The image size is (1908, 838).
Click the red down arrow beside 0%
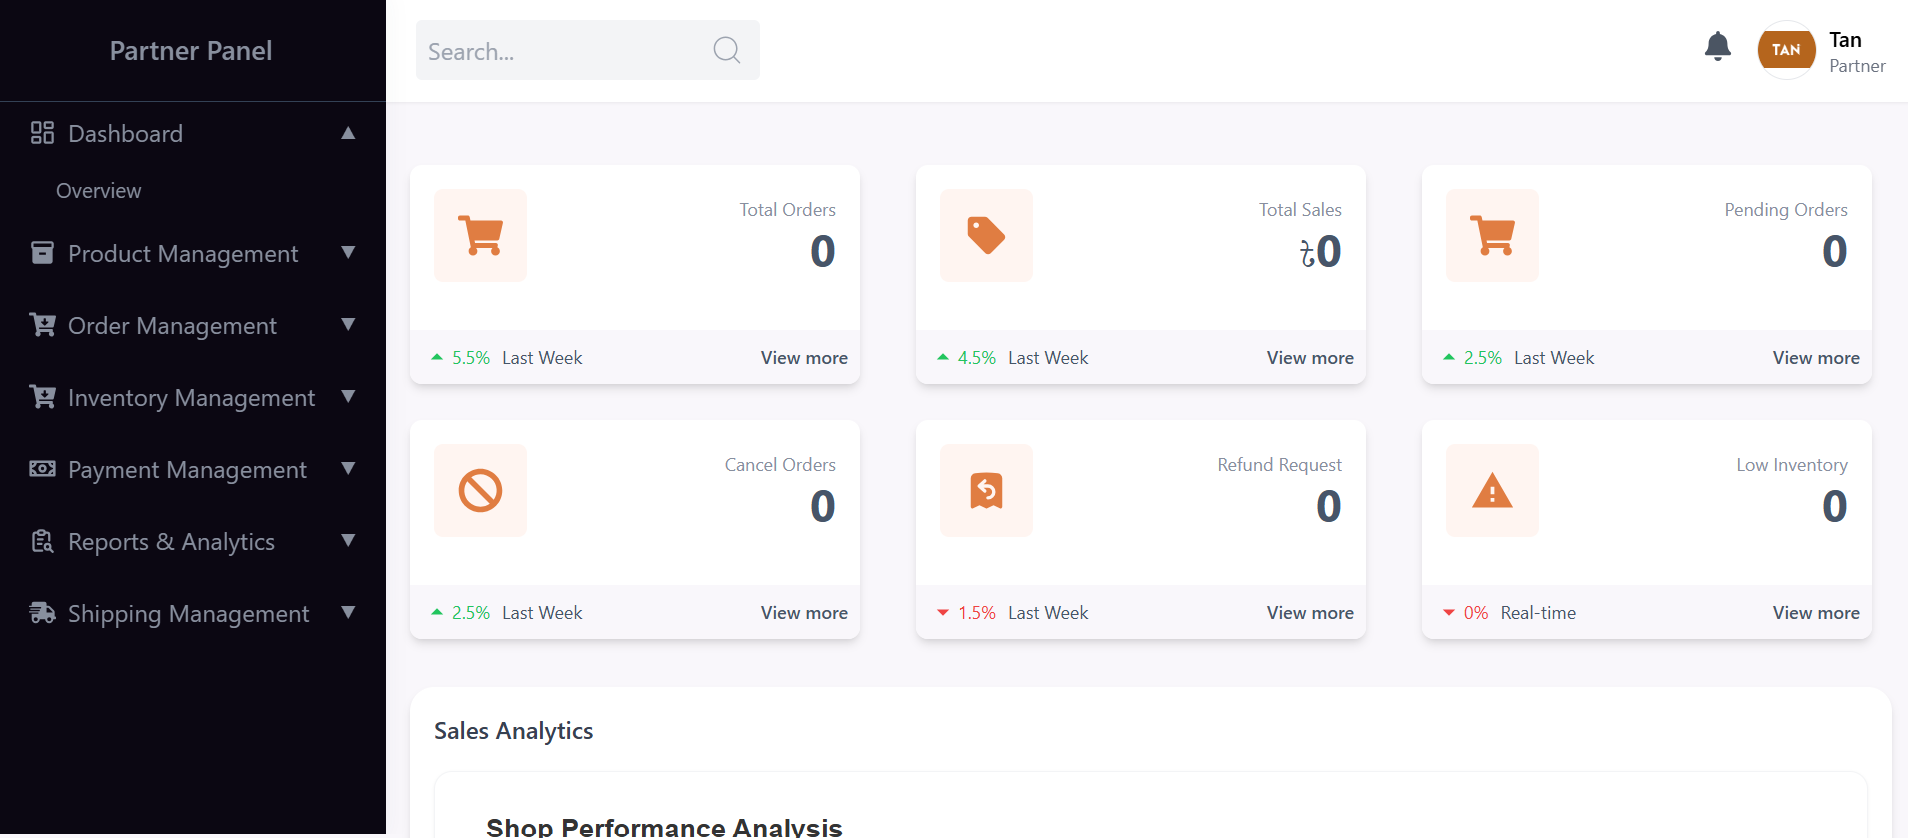coord(1449,613)
